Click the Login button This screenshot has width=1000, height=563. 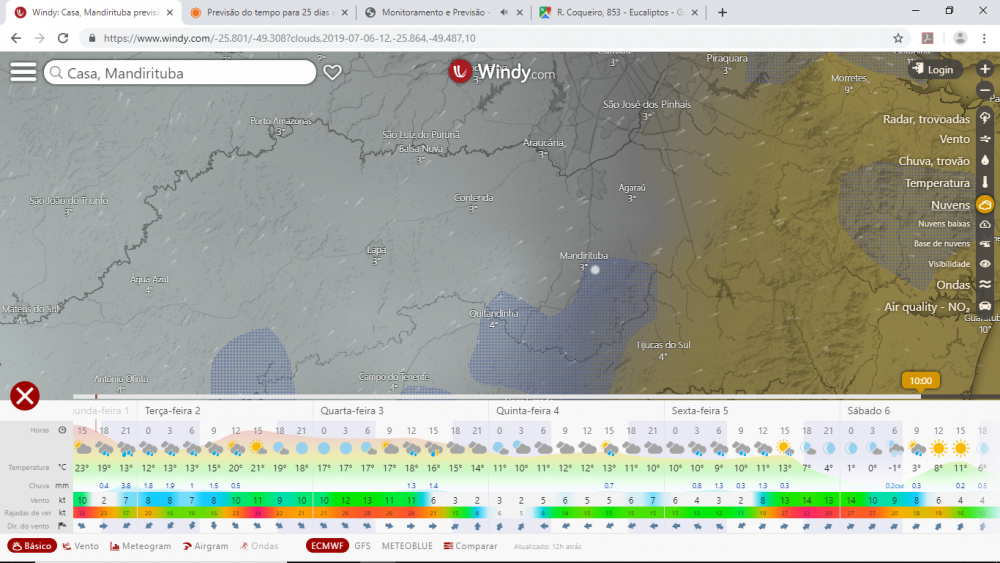pos(933,70)
